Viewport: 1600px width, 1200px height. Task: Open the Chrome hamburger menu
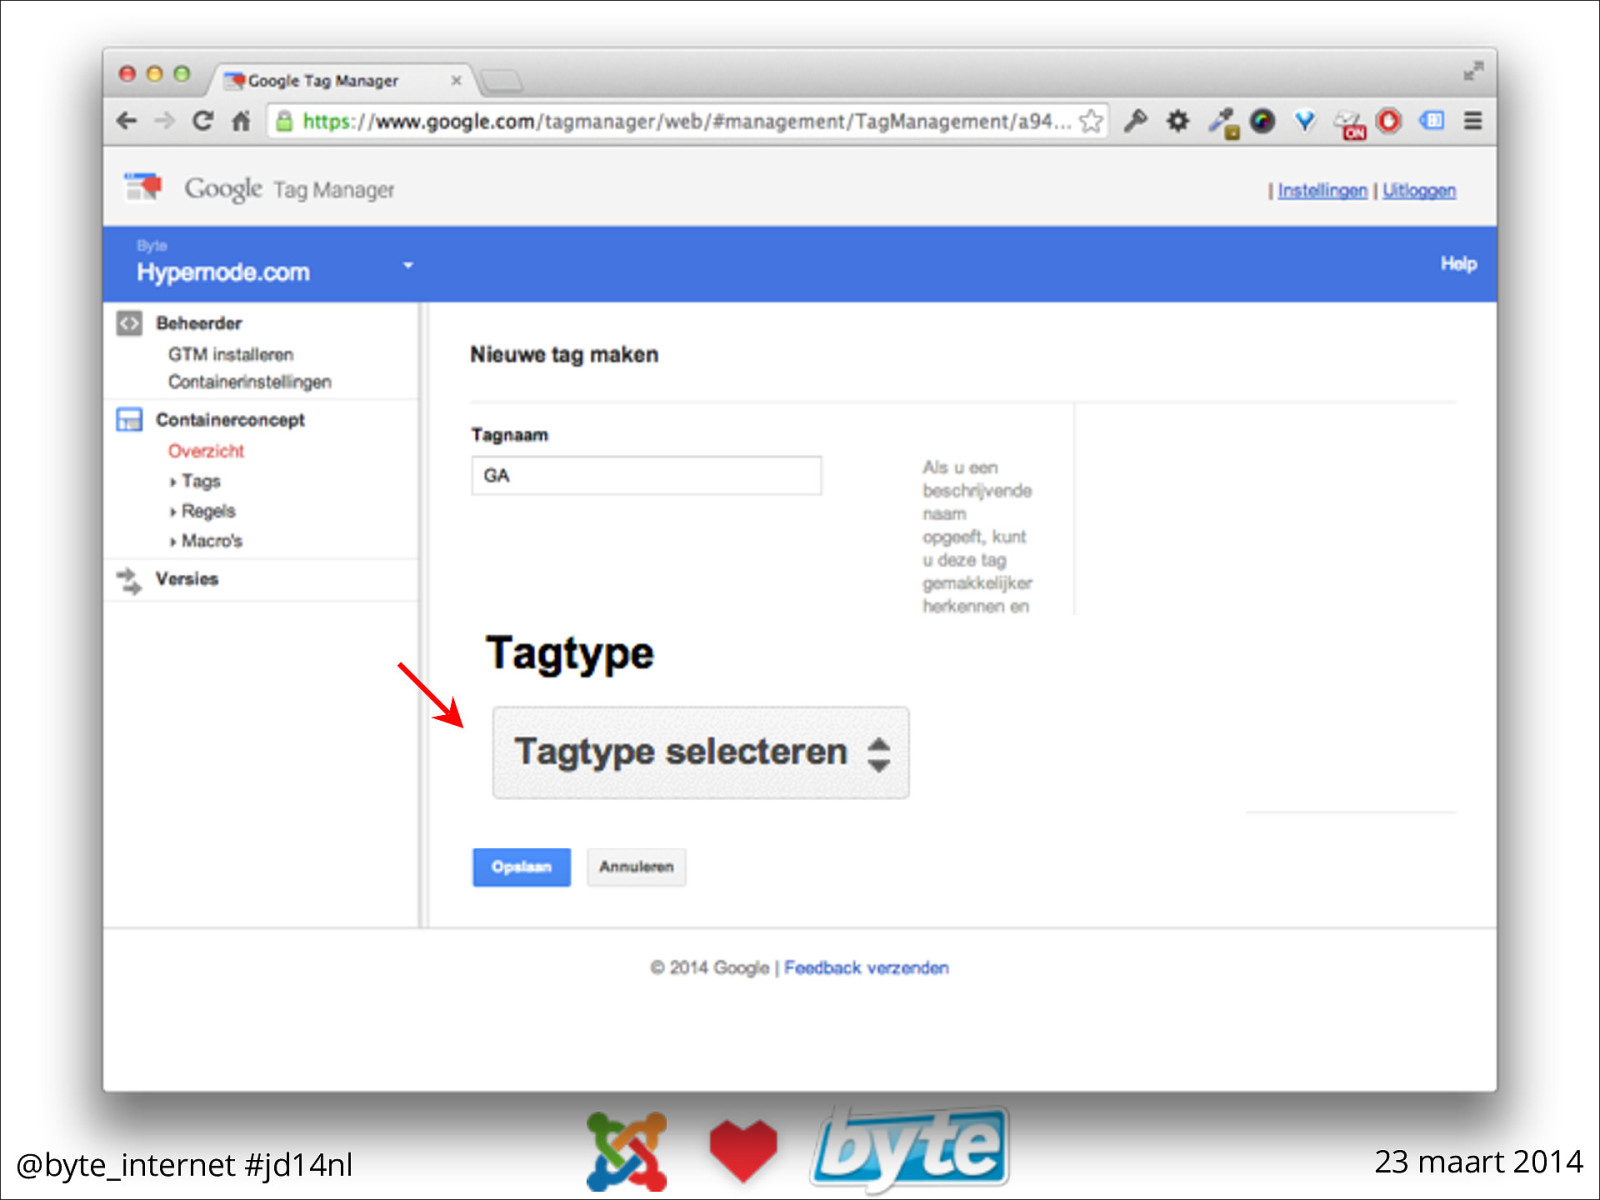click(x=1473, y=120)
